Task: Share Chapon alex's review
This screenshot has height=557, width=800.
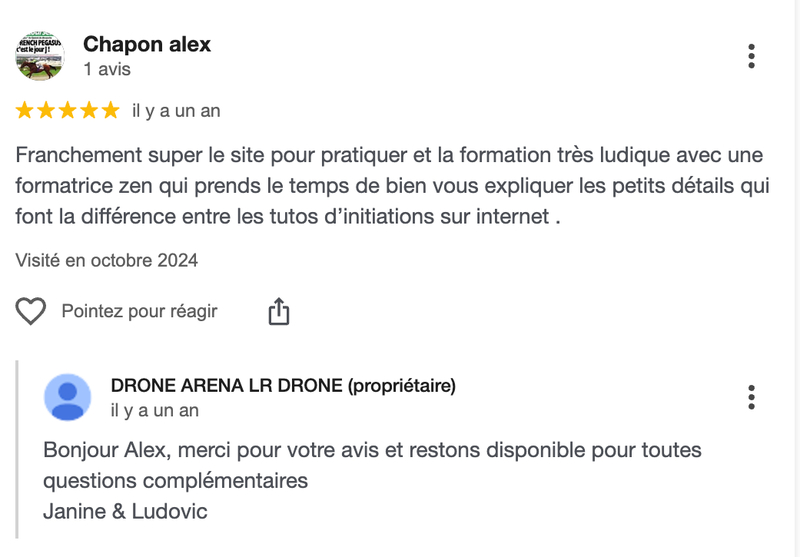Action: pyautogui.click(x=279, y=312)
